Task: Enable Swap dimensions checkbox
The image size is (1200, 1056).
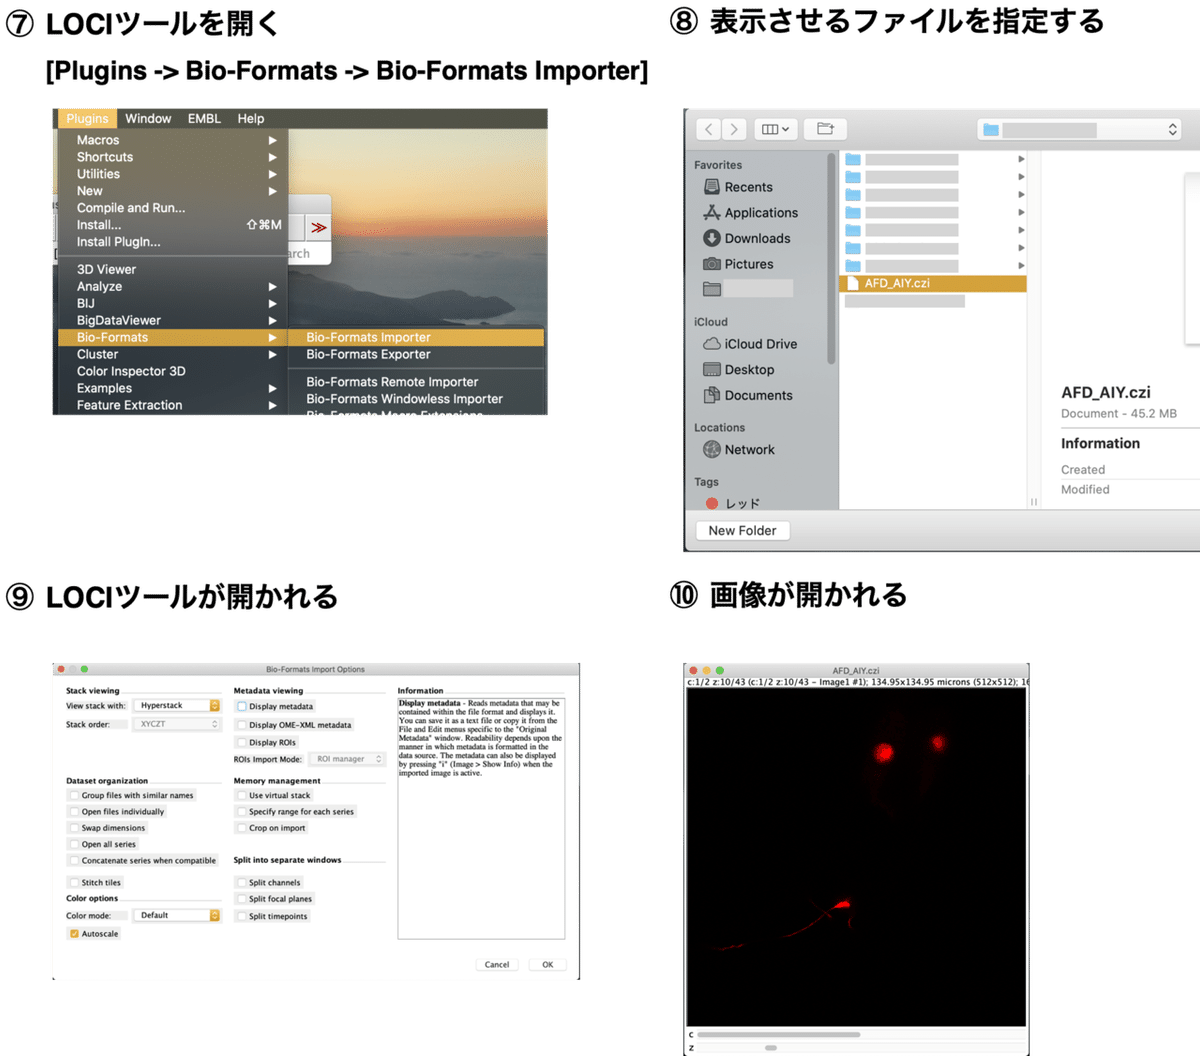Action: click(x=74, y=828)
